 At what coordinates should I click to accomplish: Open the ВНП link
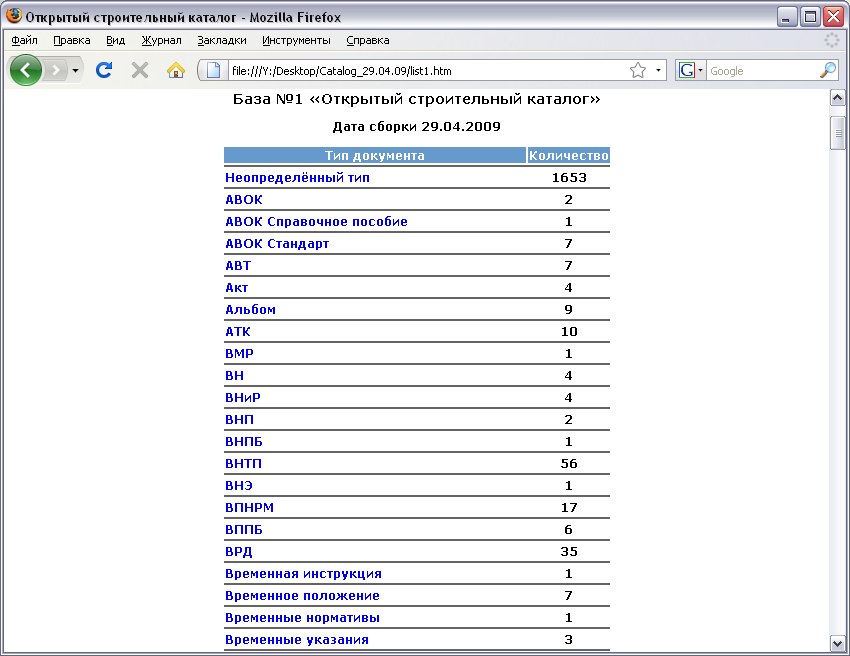pyautogui.click(x=239, y=420)
